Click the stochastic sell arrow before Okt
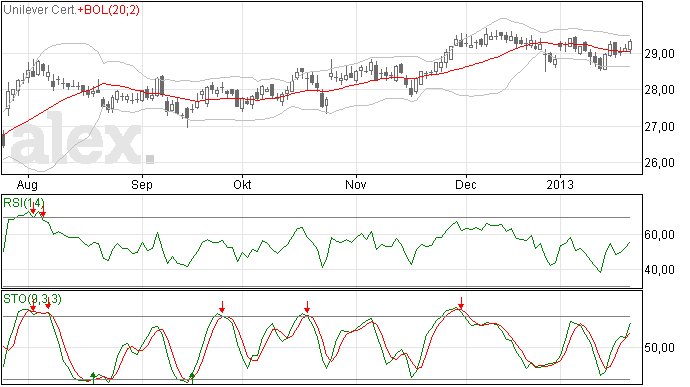The height and width of the screenshot is (387, 690). tap(222, 307)
